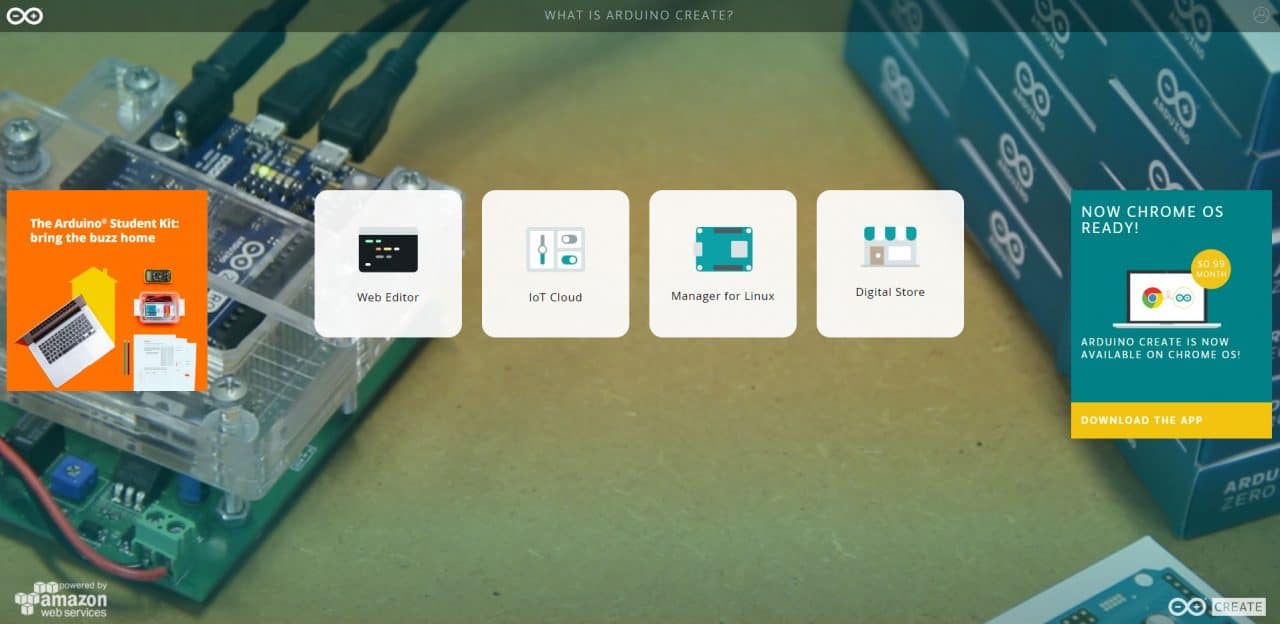1280x624 pixels.
Task: Click the Arduino Create logo bottom-right
Action: coord(1217,606)
